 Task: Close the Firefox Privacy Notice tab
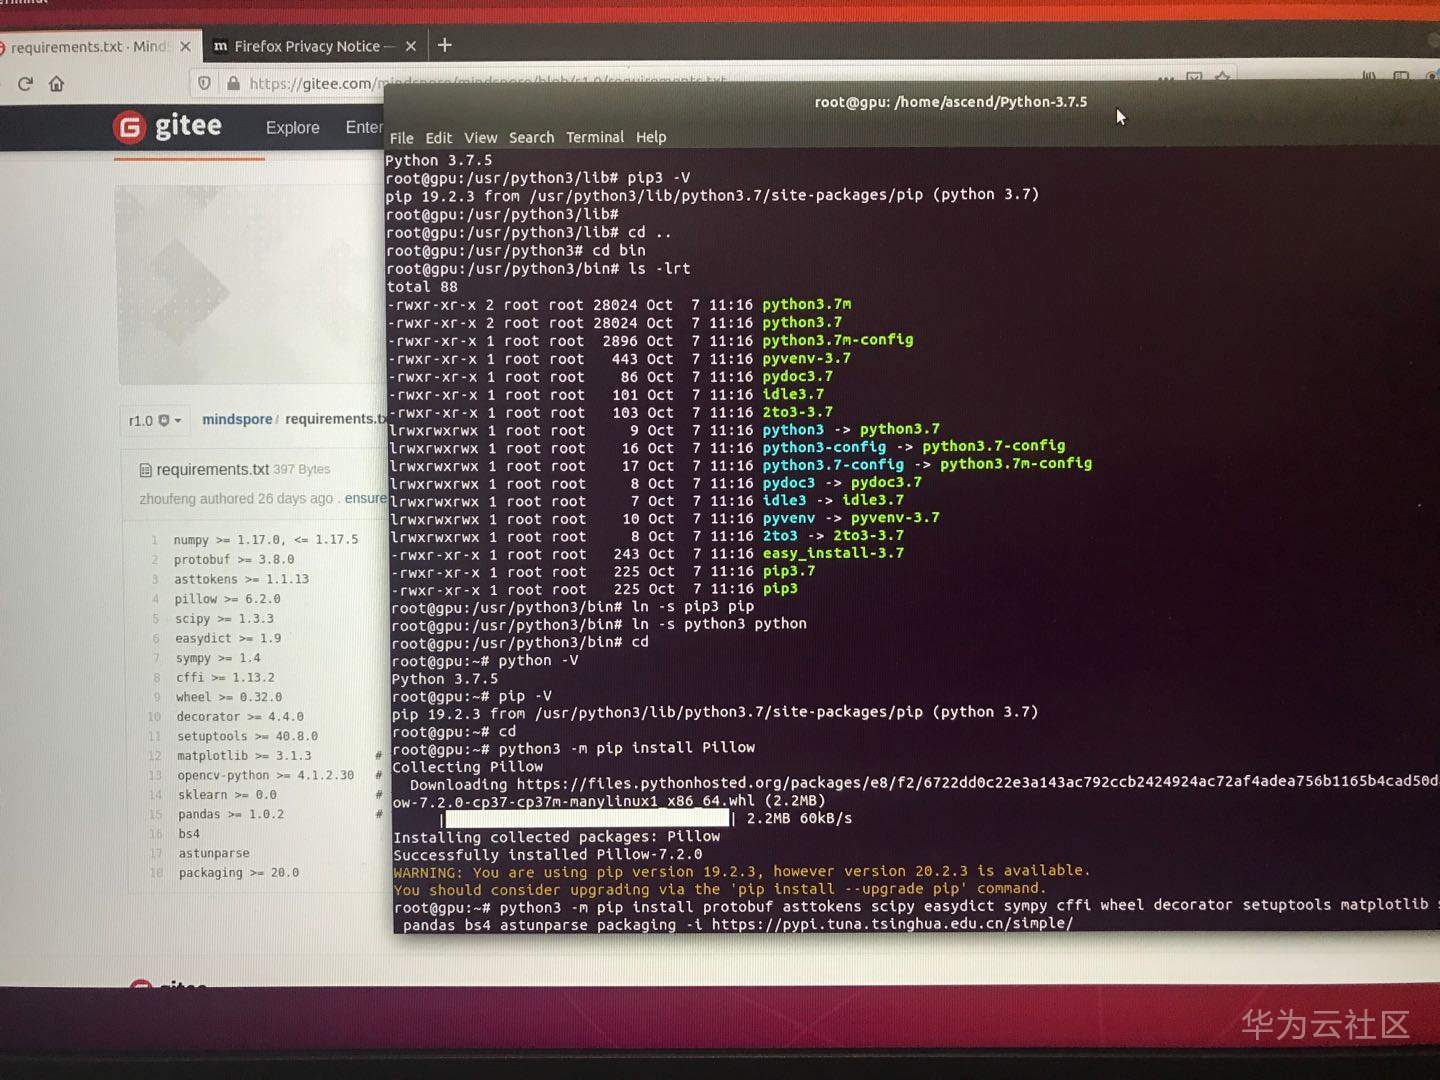411,46
